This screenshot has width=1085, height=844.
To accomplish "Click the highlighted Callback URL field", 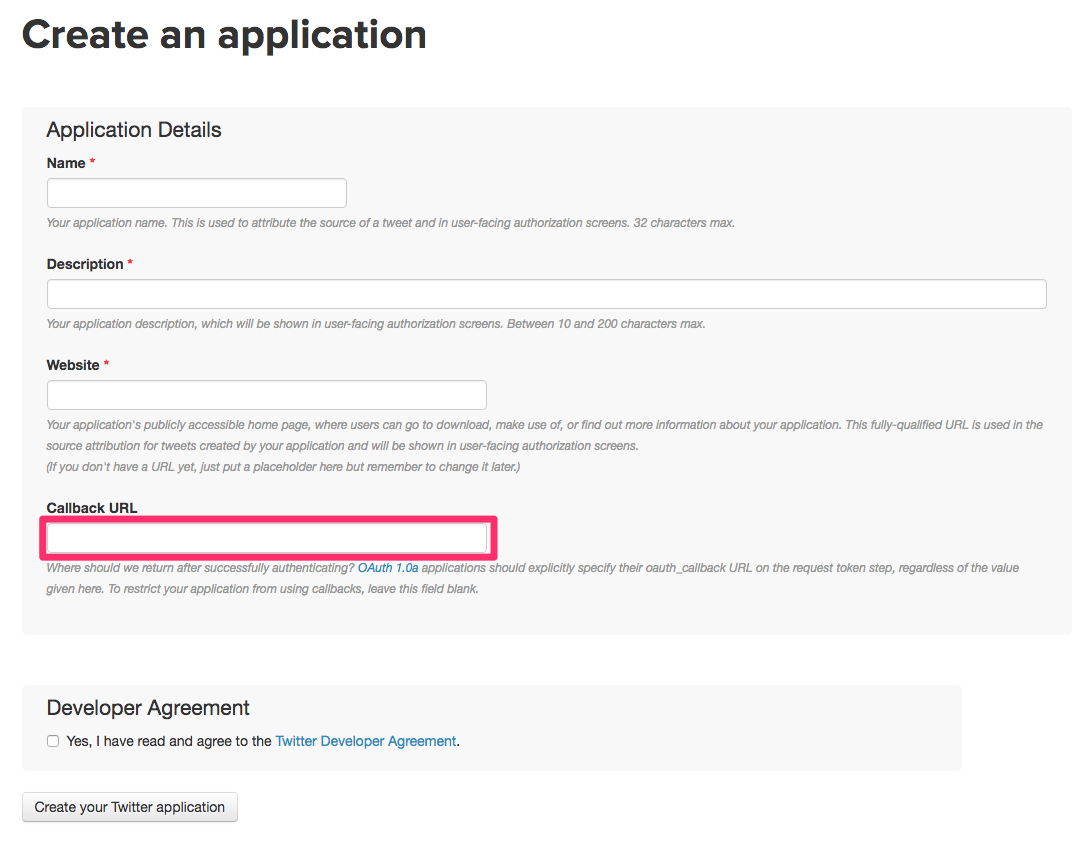I will click(x=267, y=538).
